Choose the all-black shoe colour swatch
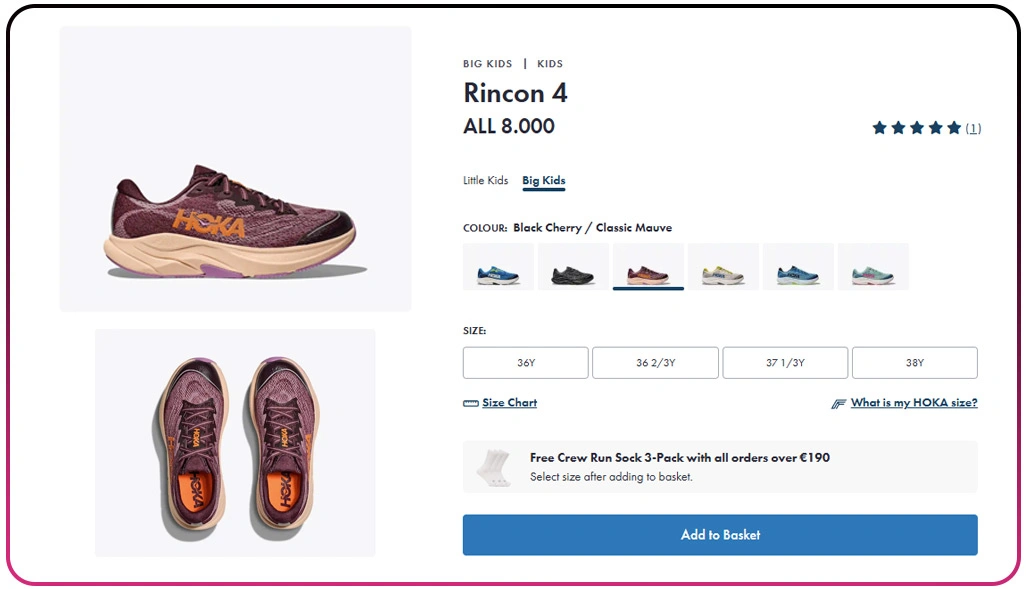This screenshot has height=589, width=1026. [x=573, y=267]
